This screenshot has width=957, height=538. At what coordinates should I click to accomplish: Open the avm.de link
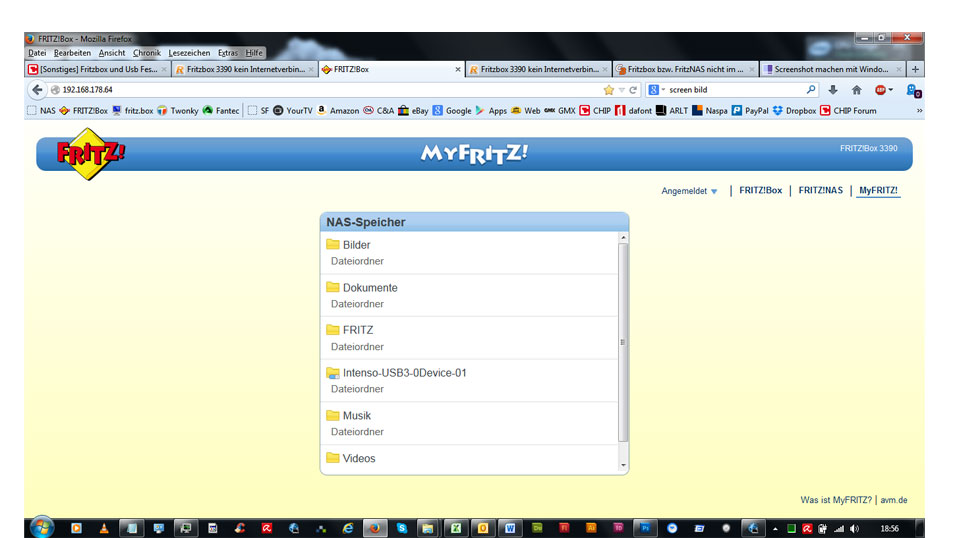click(894, 500)
